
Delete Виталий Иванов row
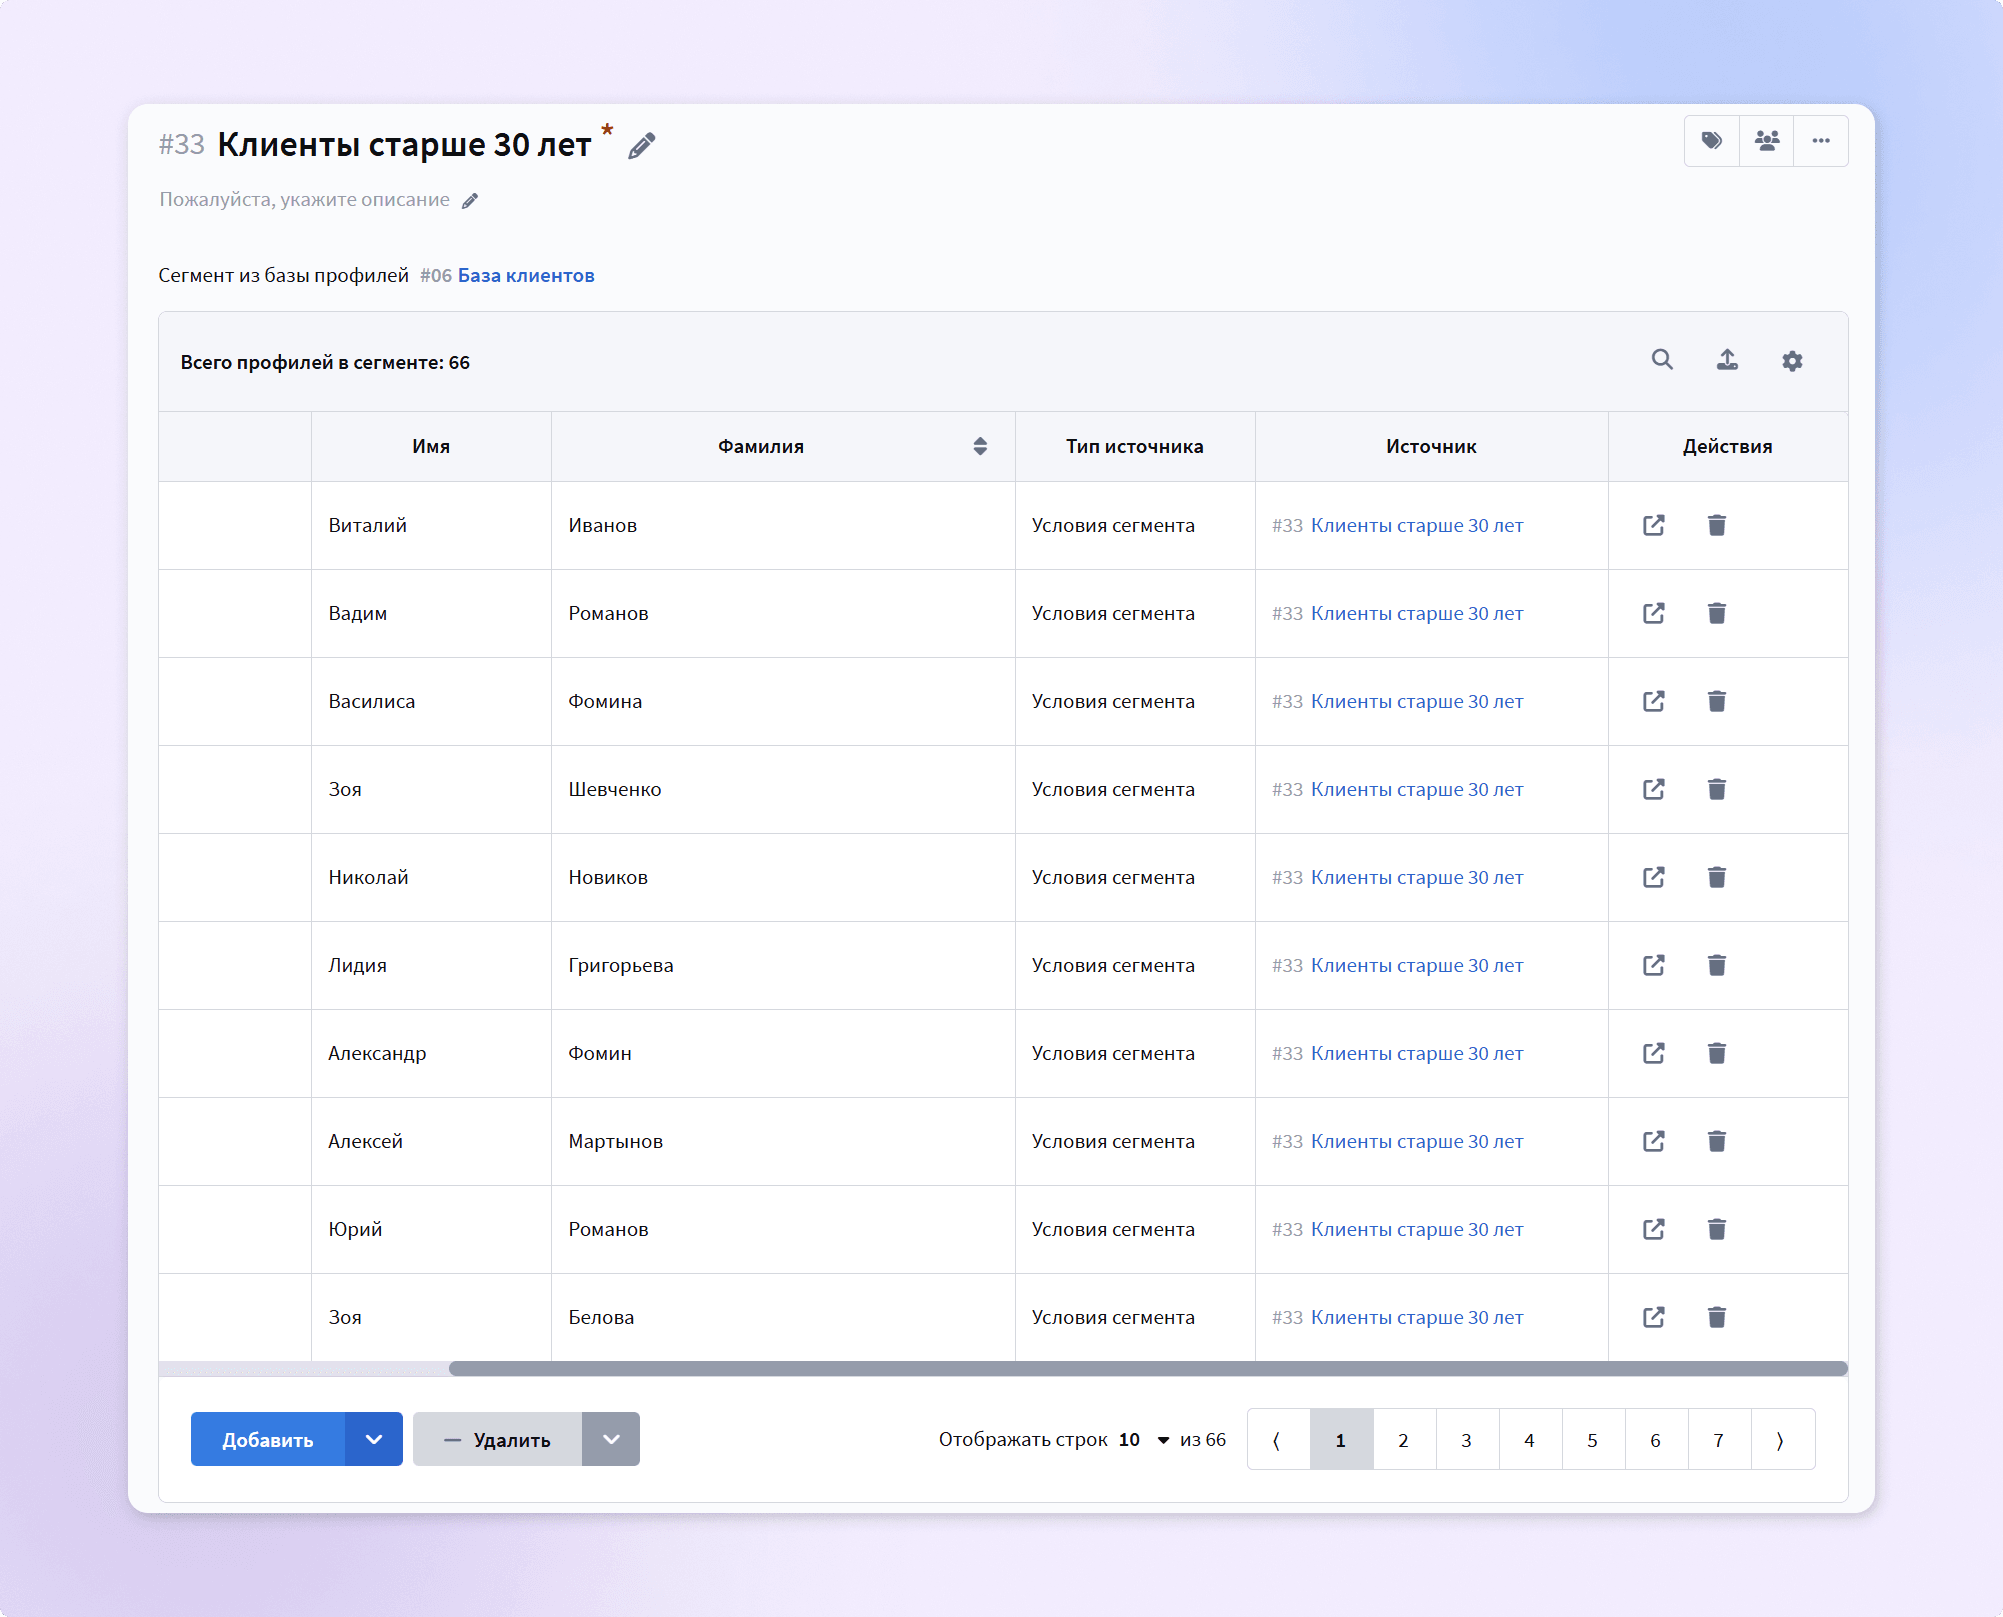1717,525
